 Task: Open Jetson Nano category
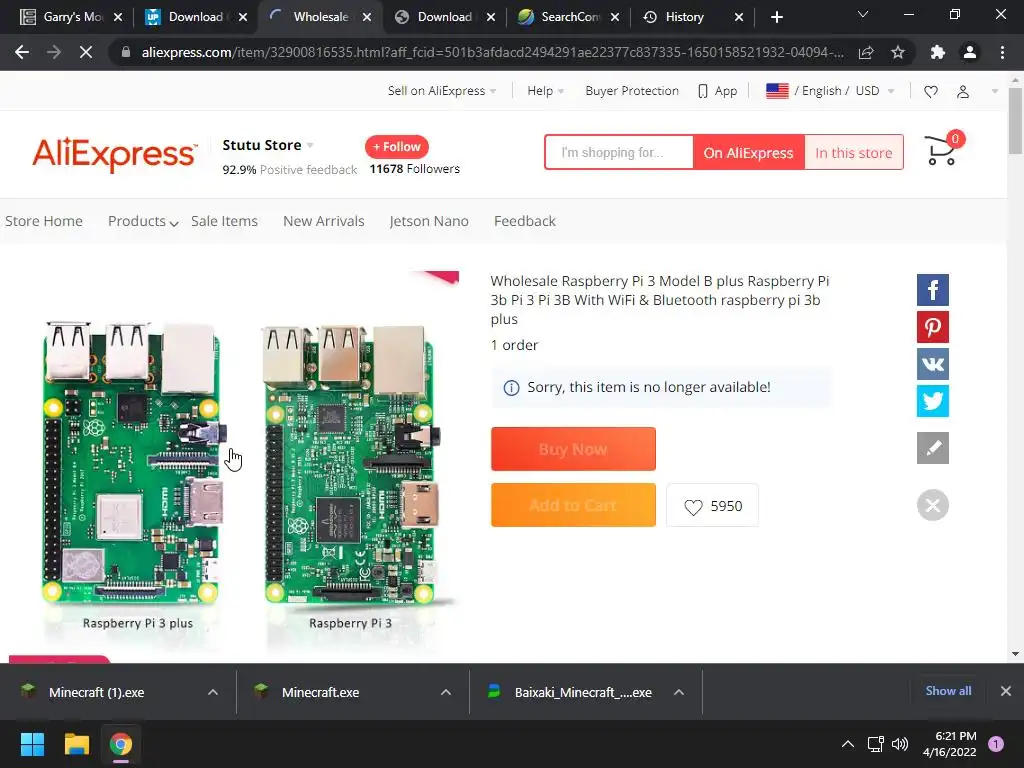tap(428, 221)
